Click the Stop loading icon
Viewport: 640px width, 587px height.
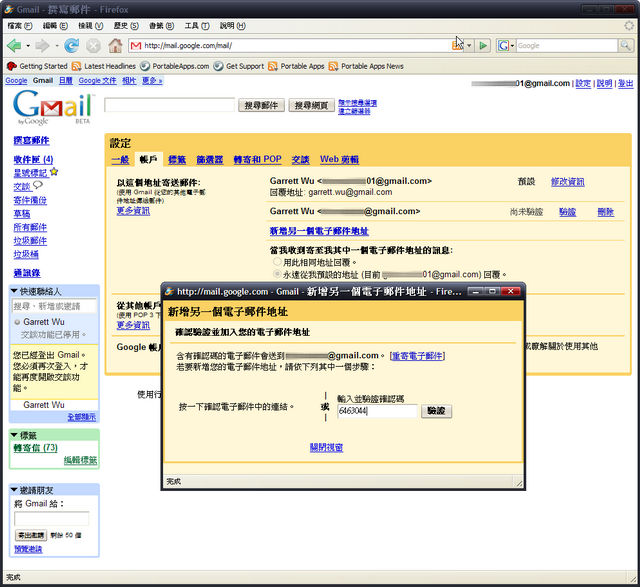(x=93, y=45)
